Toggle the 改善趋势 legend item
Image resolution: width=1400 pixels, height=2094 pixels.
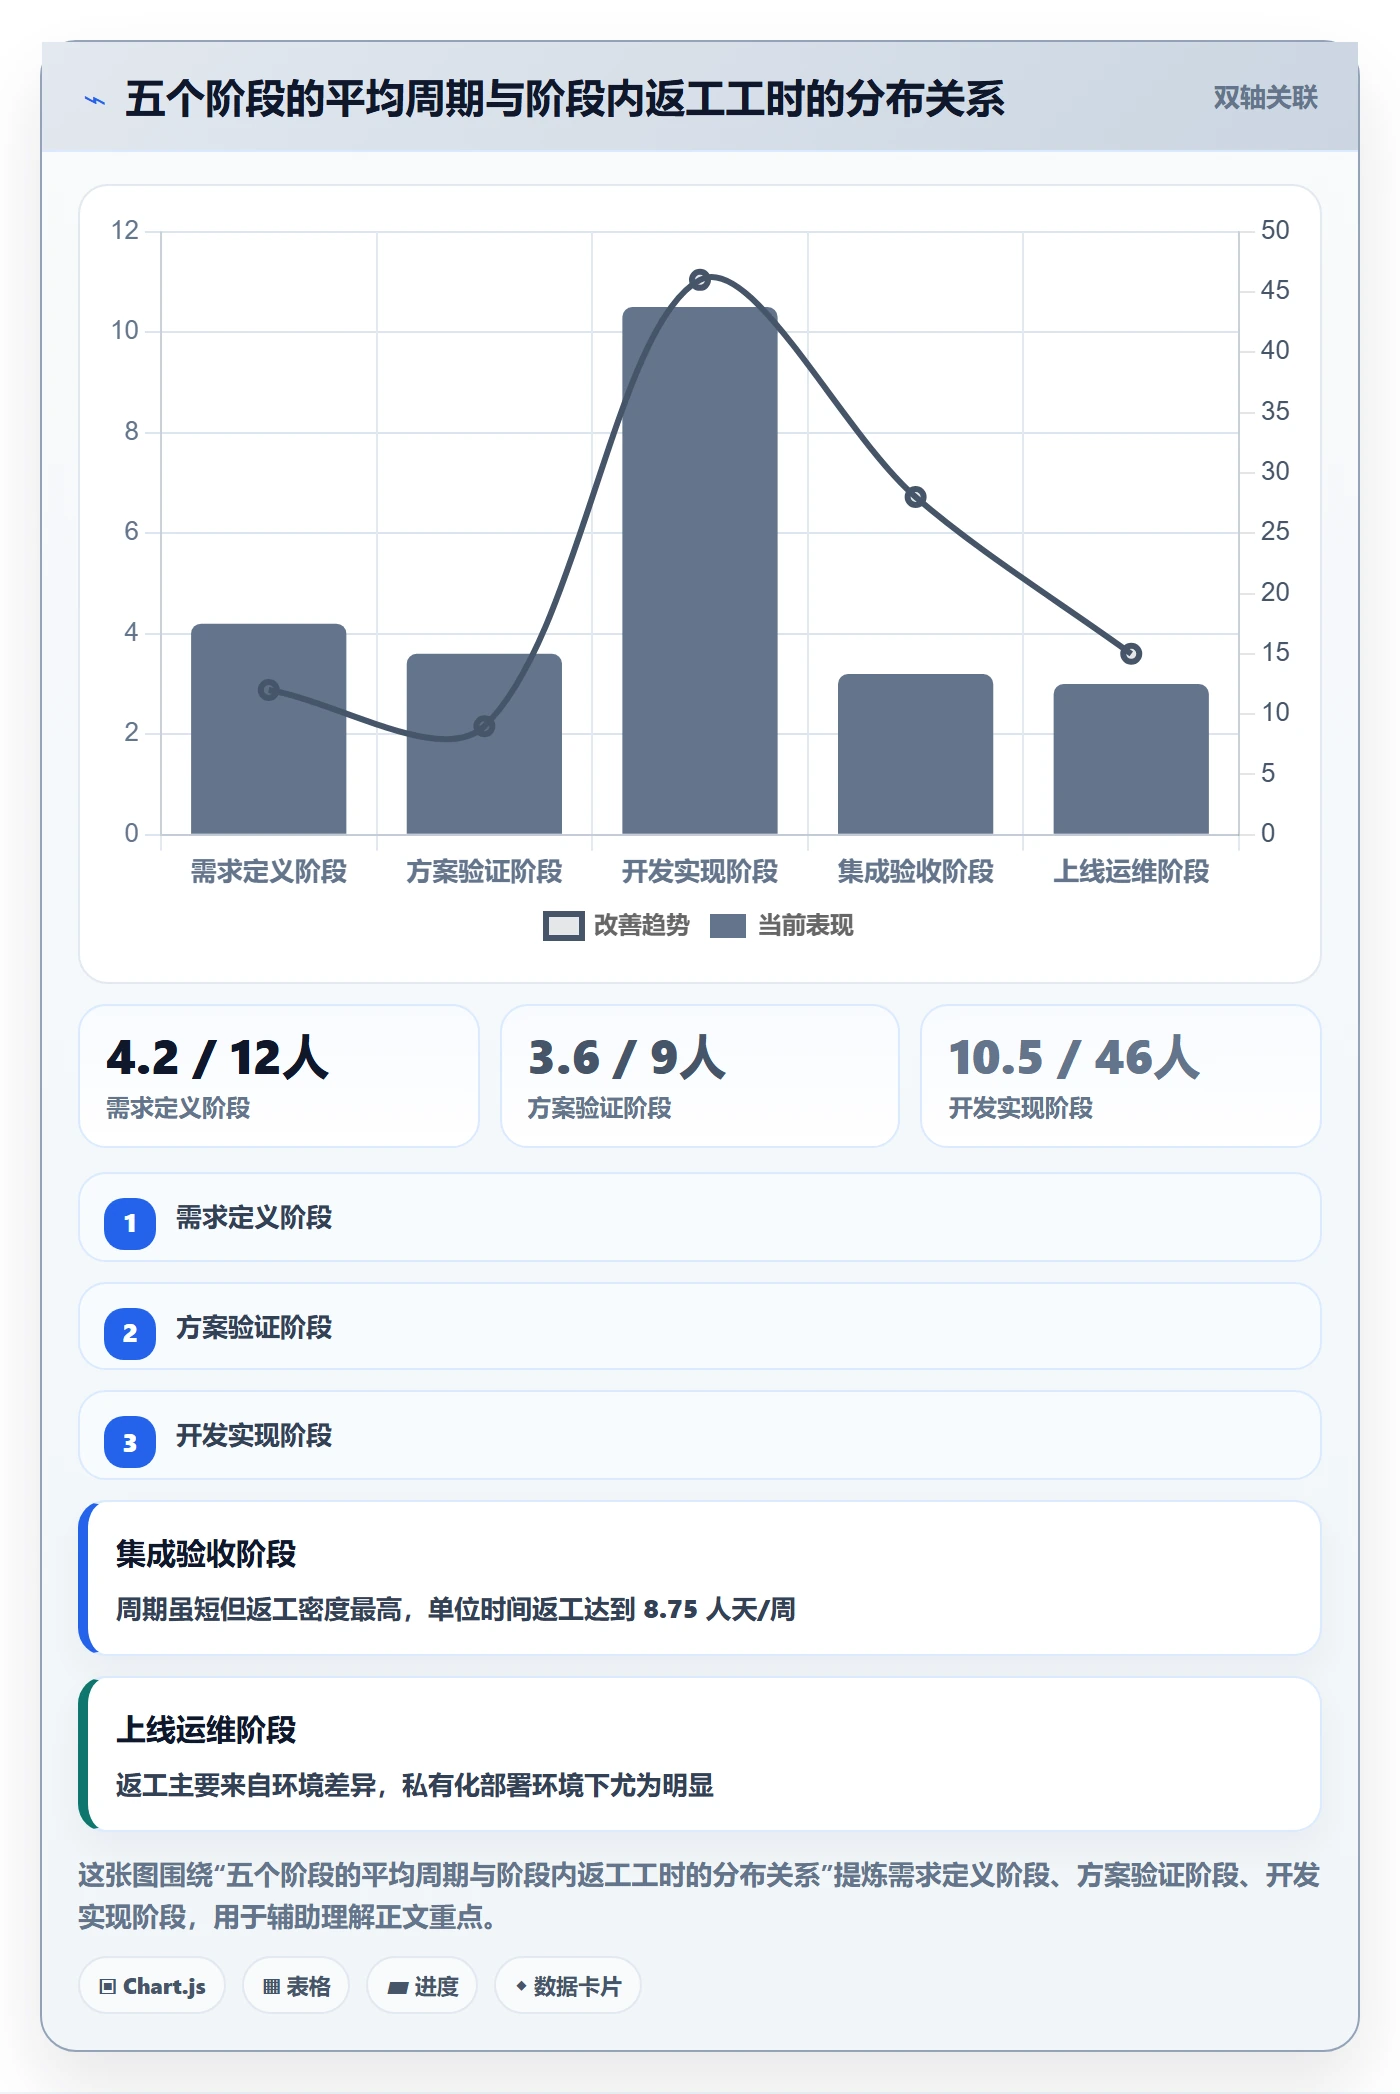pos(616,926)
